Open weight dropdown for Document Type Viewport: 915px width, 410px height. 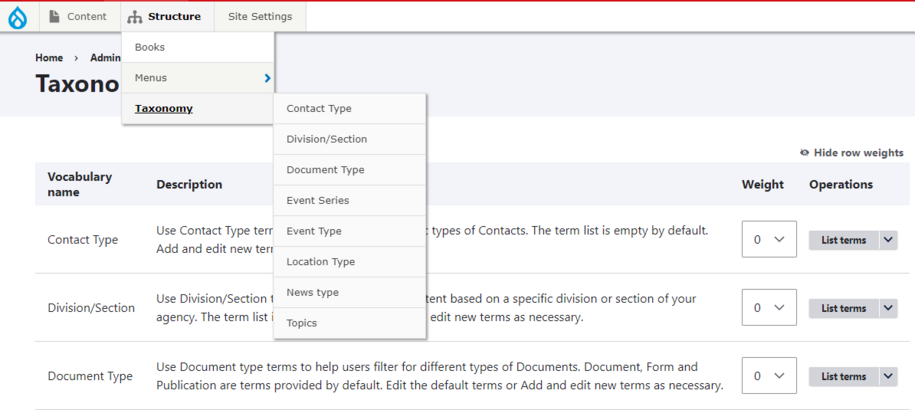pyautogui.click(x=768, y=376)
